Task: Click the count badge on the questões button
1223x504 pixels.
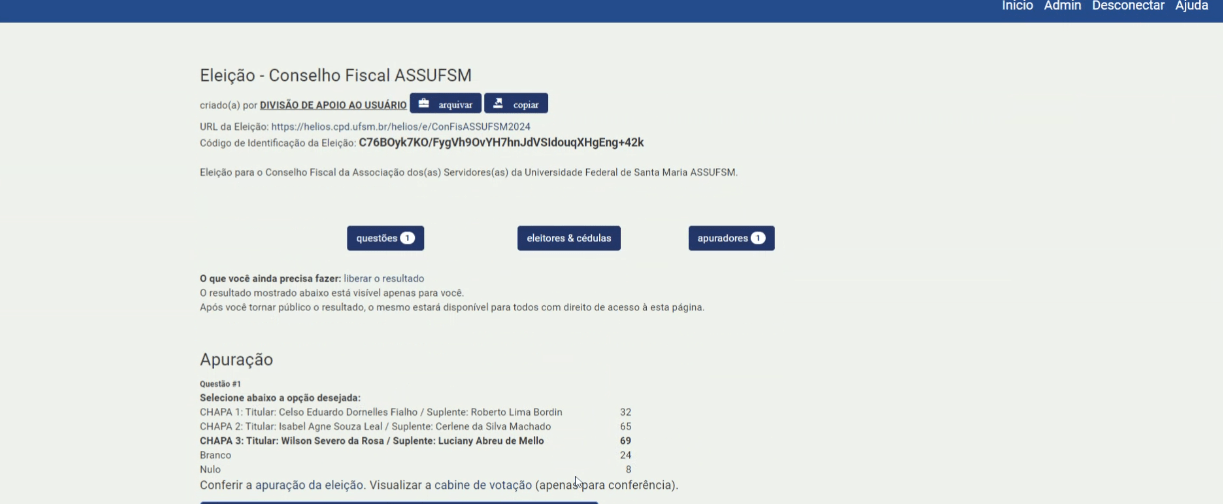Action: tap(408, 238)
